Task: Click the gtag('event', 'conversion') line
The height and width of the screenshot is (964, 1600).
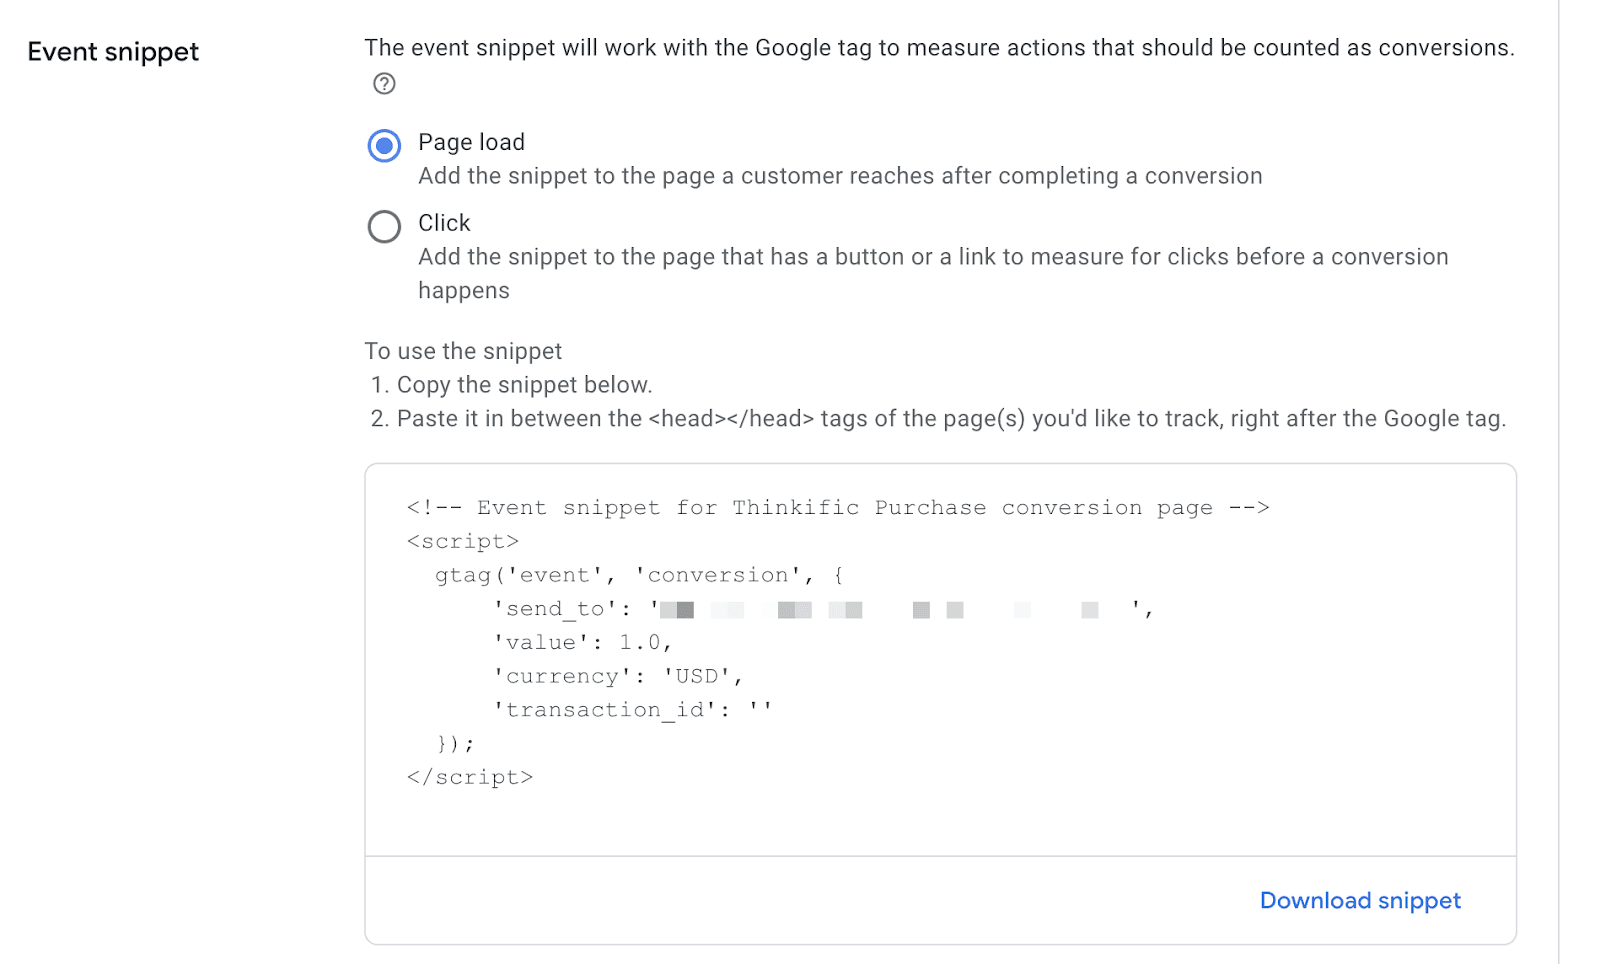Action: 640,576
